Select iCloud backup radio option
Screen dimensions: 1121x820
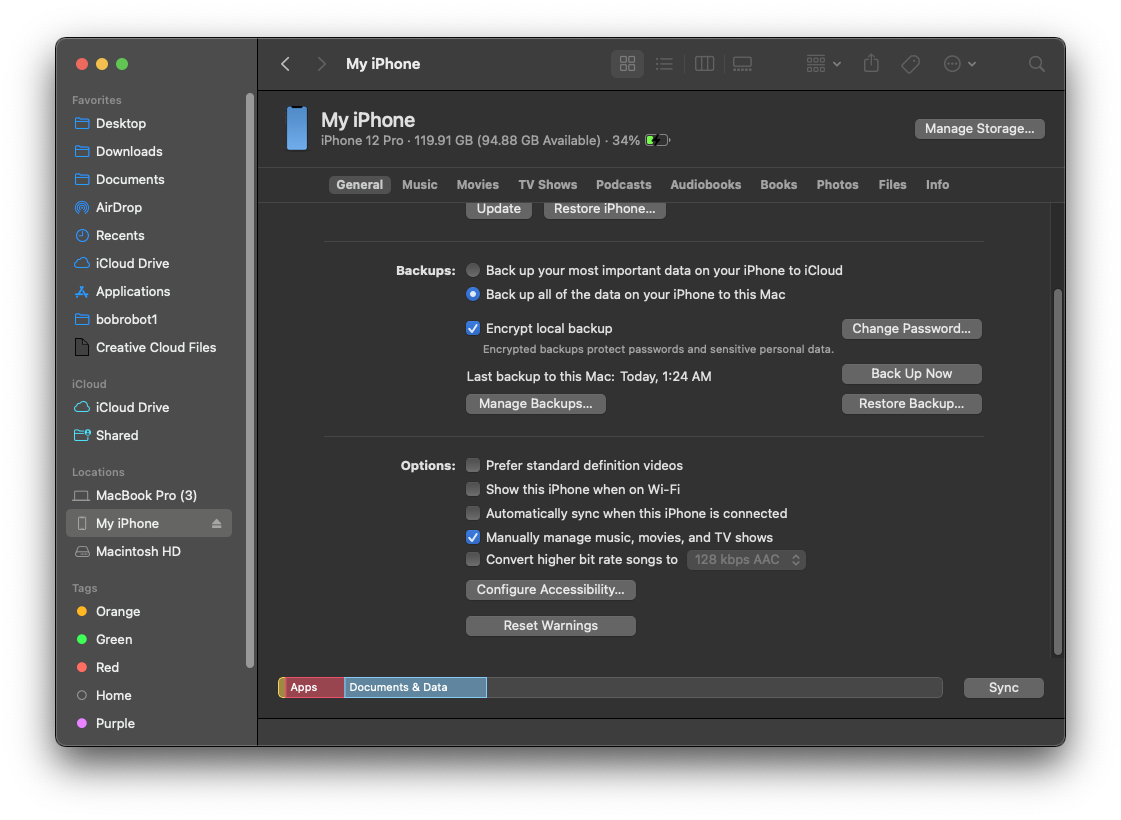click(x=474, y=271)
